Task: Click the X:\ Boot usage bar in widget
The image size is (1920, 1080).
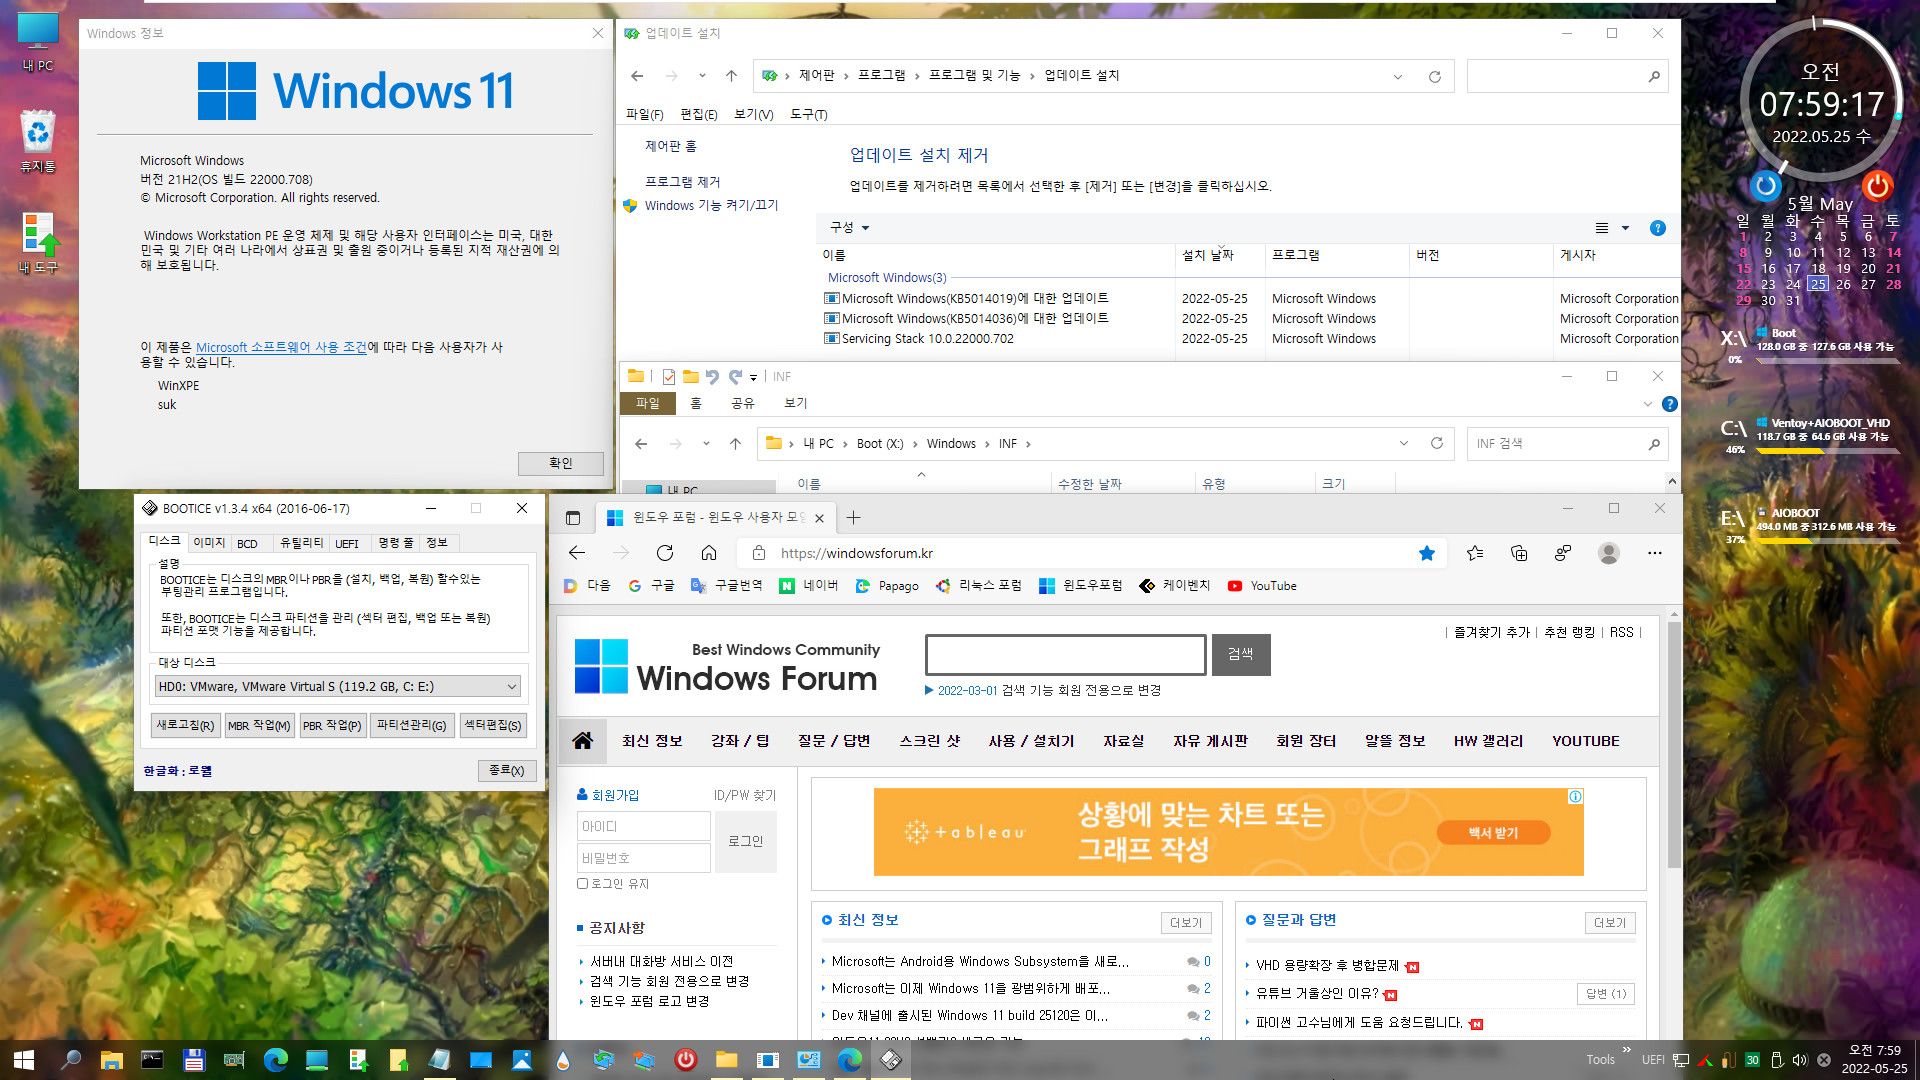Action: tap(1828, 361)
